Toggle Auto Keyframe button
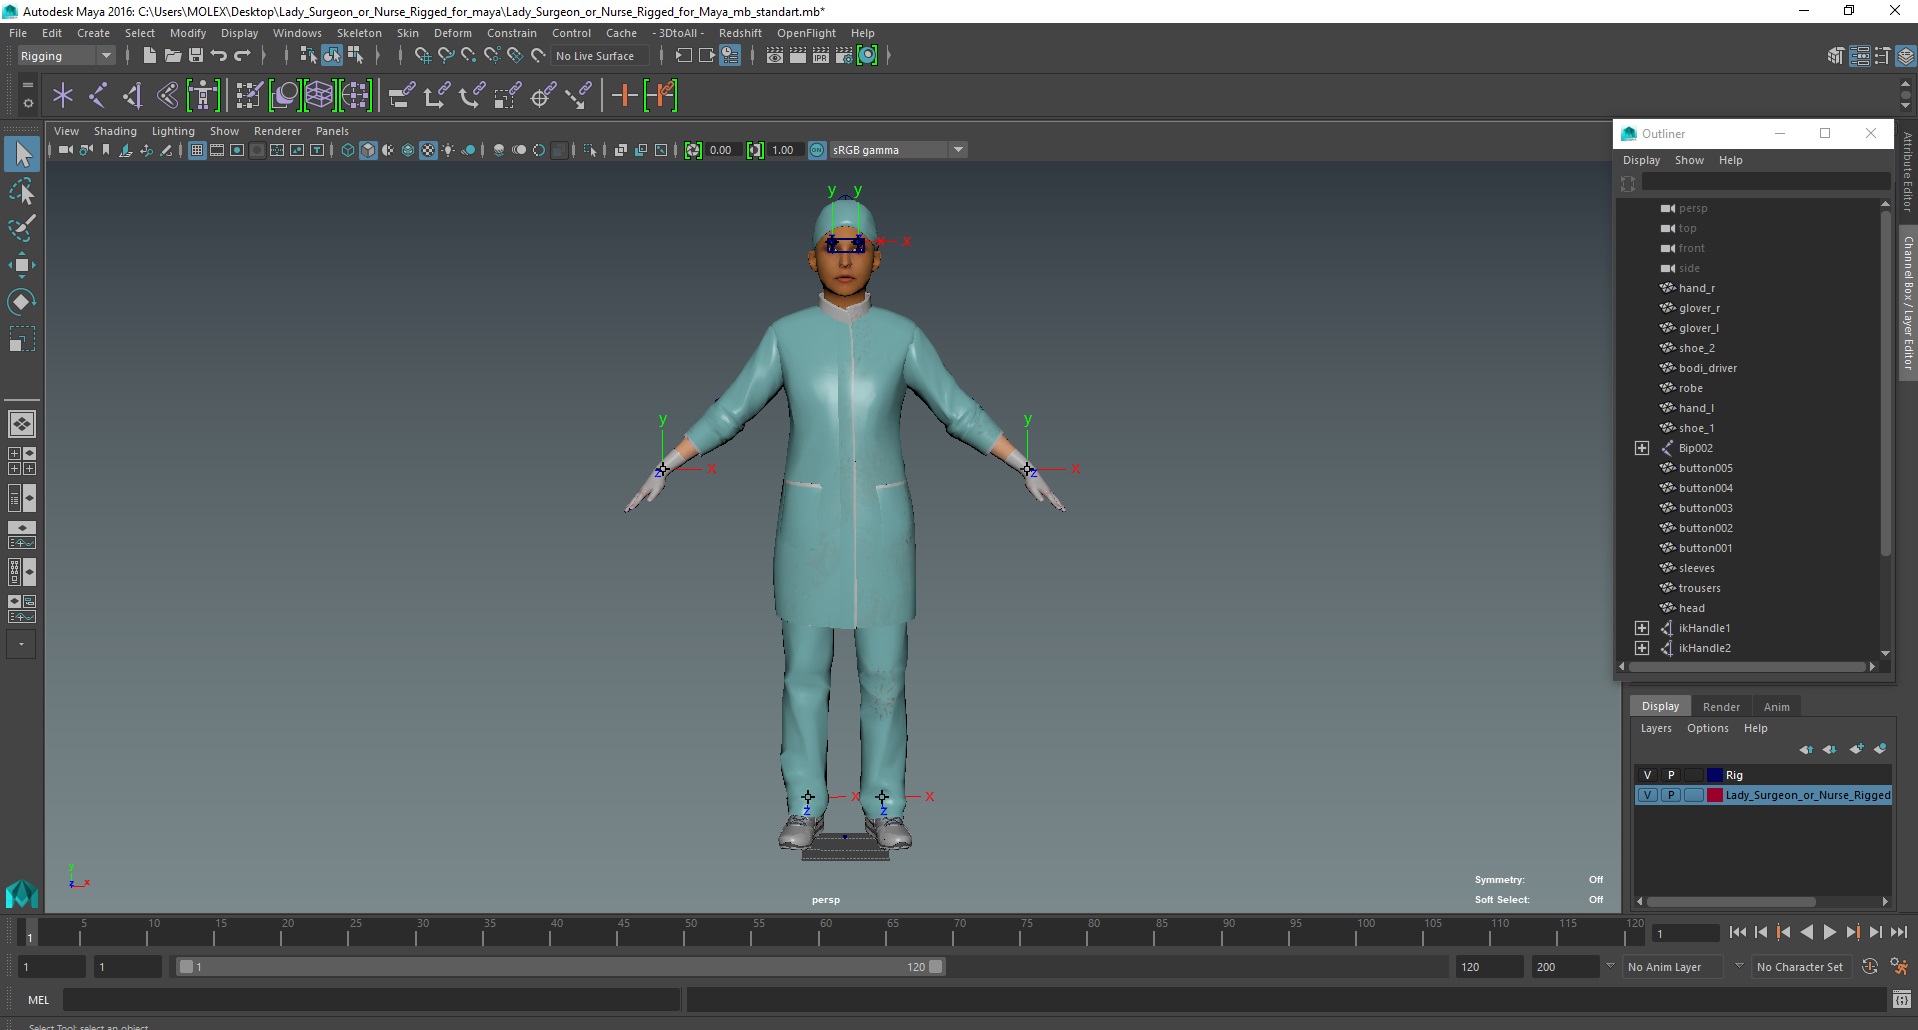1918x1030 pixels. click(1869, 967)
